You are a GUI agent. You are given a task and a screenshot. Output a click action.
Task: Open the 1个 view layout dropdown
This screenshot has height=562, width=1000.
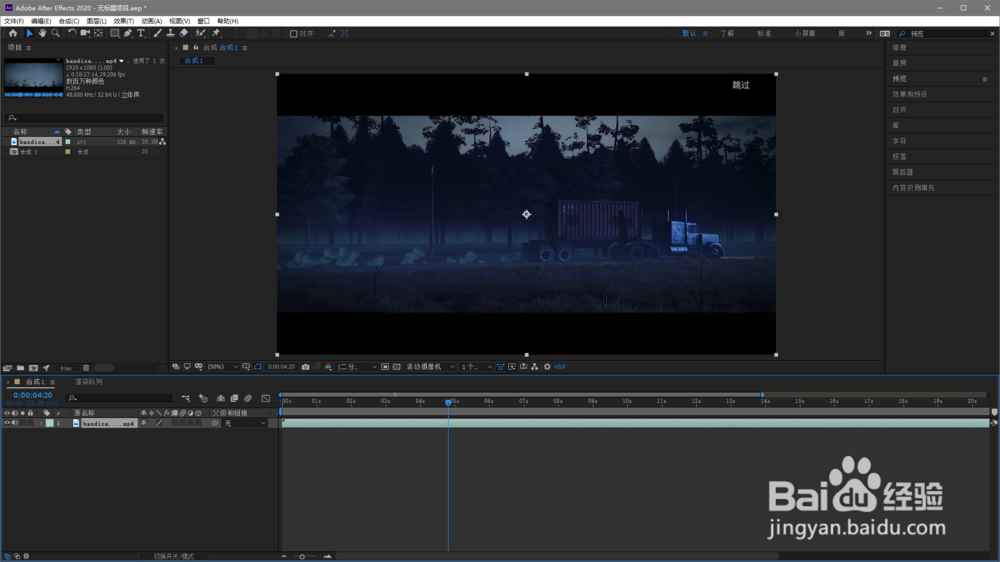pos(476,367)
